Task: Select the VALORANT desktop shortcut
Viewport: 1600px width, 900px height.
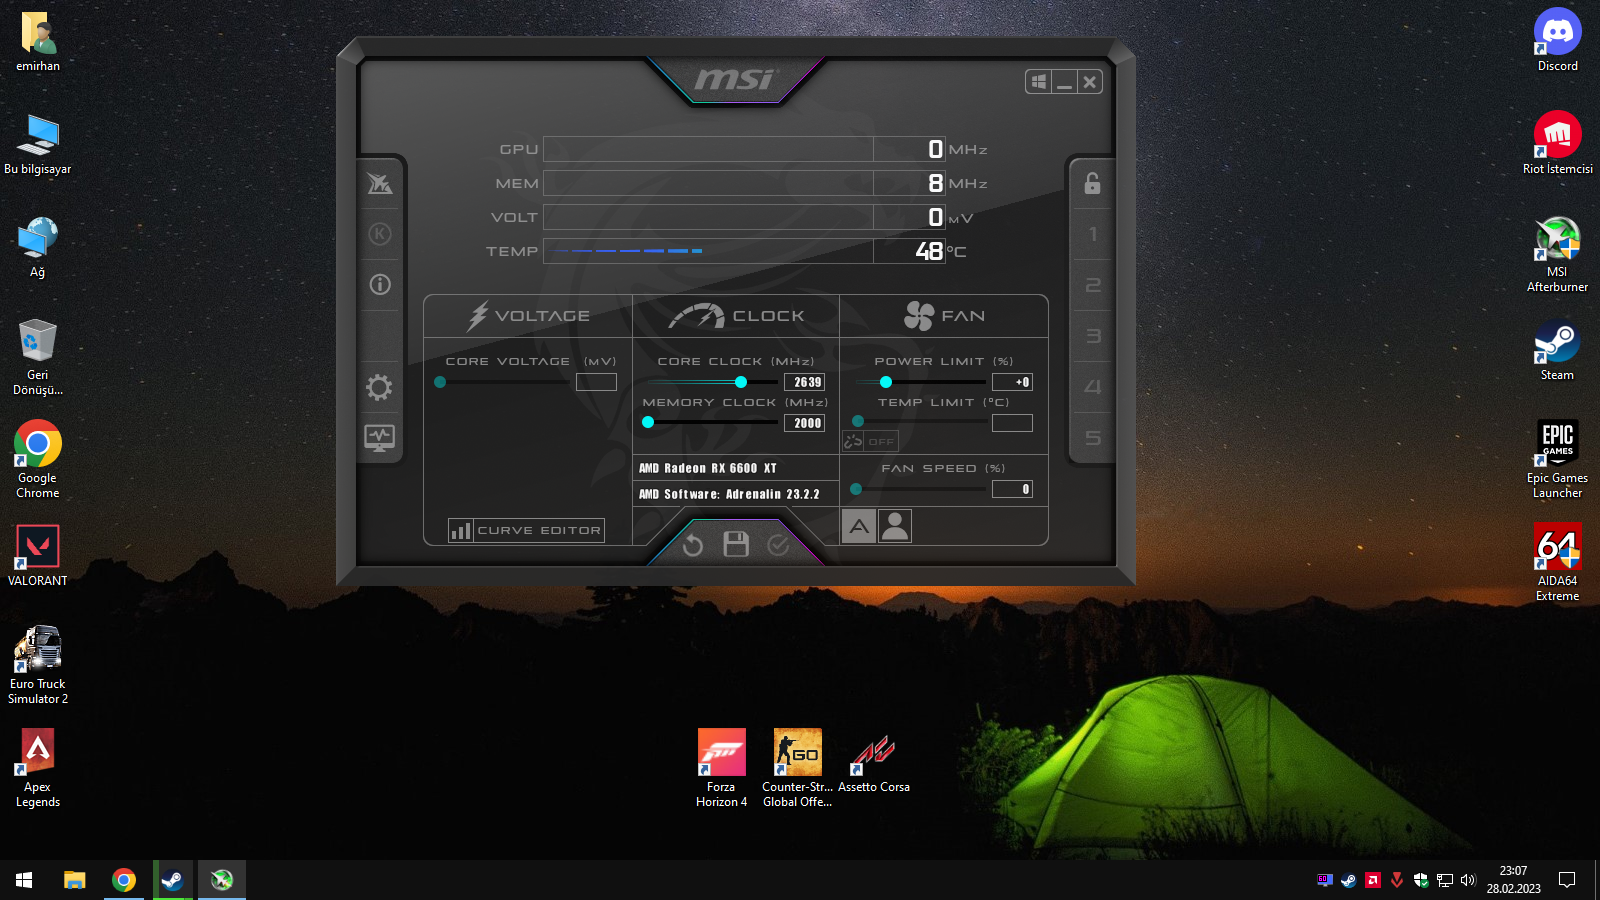Action: 38,555
